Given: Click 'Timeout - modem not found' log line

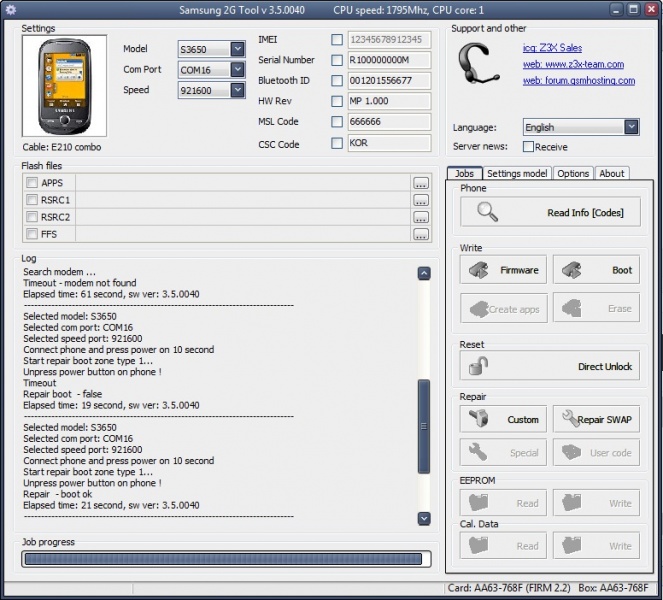Looking at the screenshot, I should [79, 283].
